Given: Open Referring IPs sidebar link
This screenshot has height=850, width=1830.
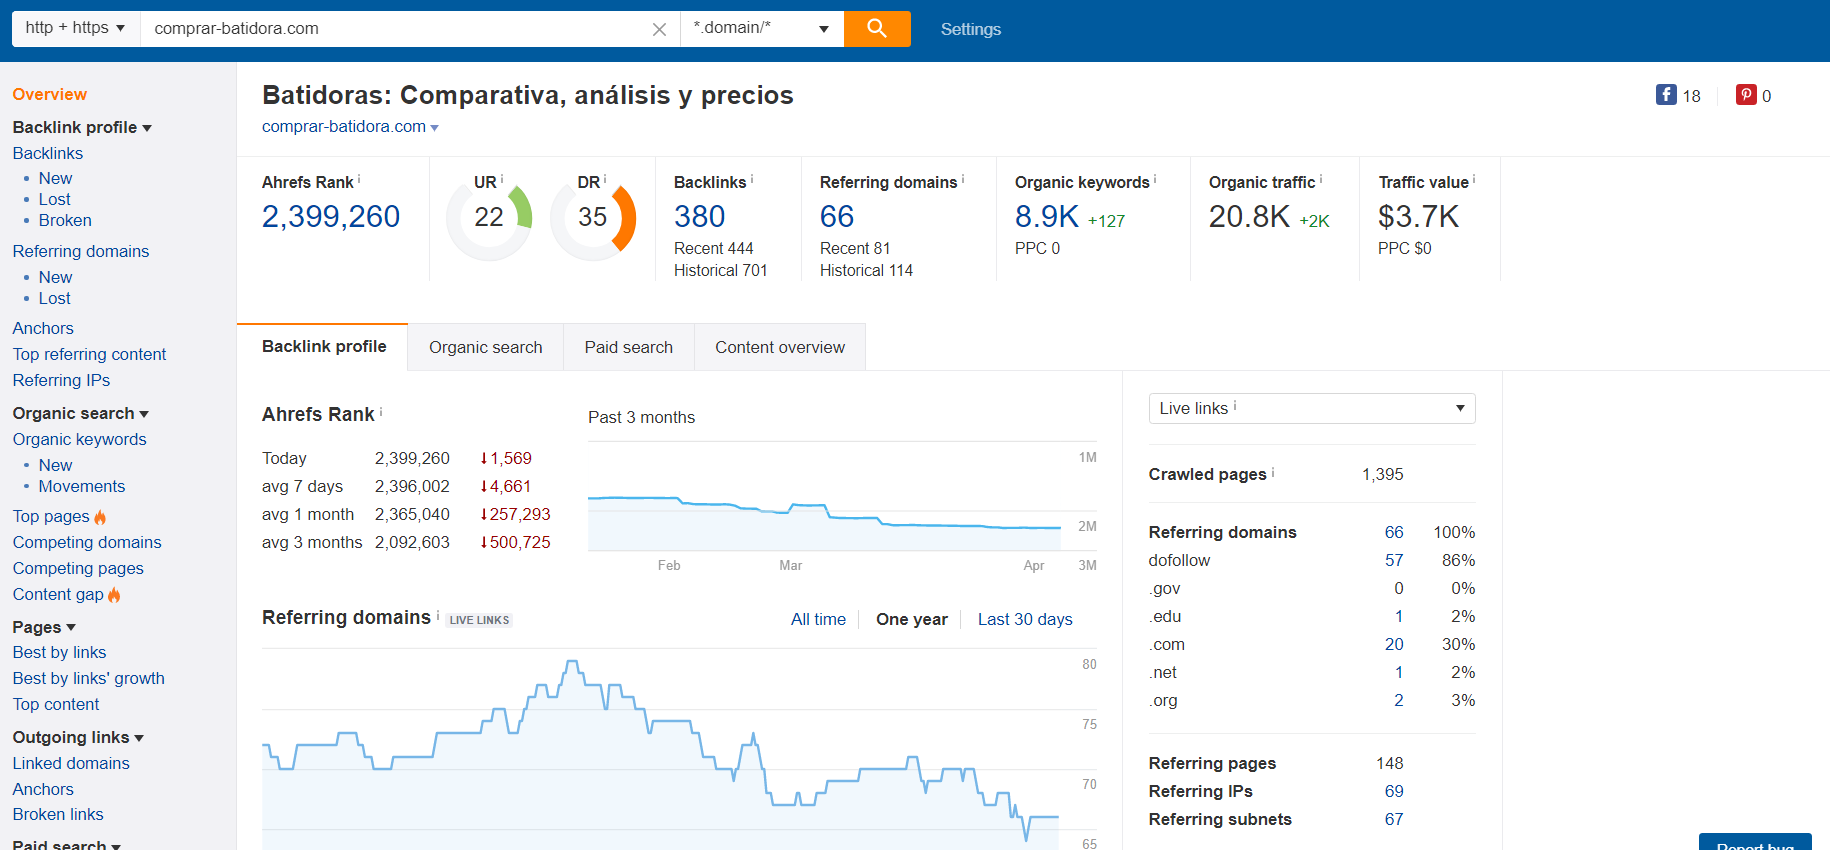Looking at the screenshot, I should coord(61,380).
